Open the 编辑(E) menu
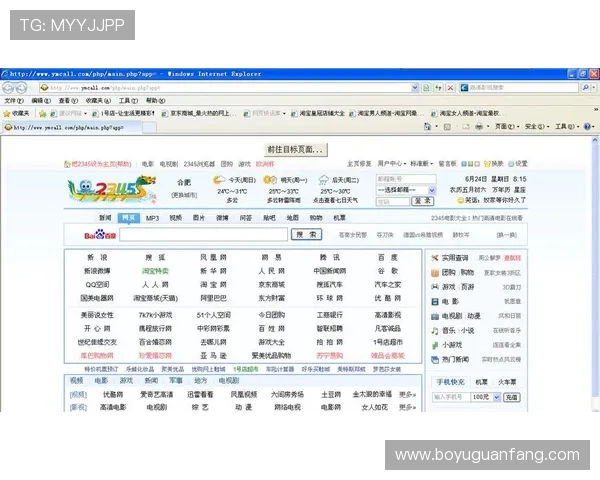The width and height of the screenshot is (600, 480). coord(41,101)
